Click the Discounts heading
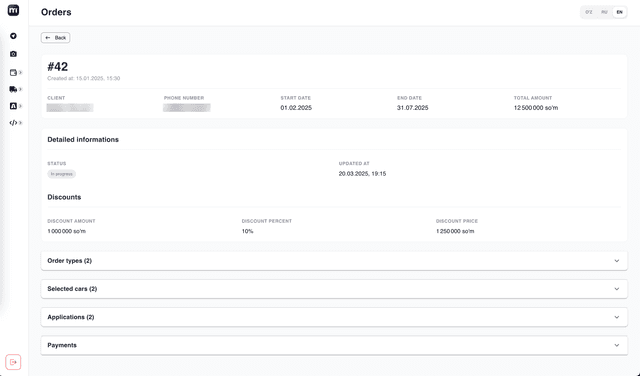The width and height of the screenshot is (640, 376). pos(64,197)
